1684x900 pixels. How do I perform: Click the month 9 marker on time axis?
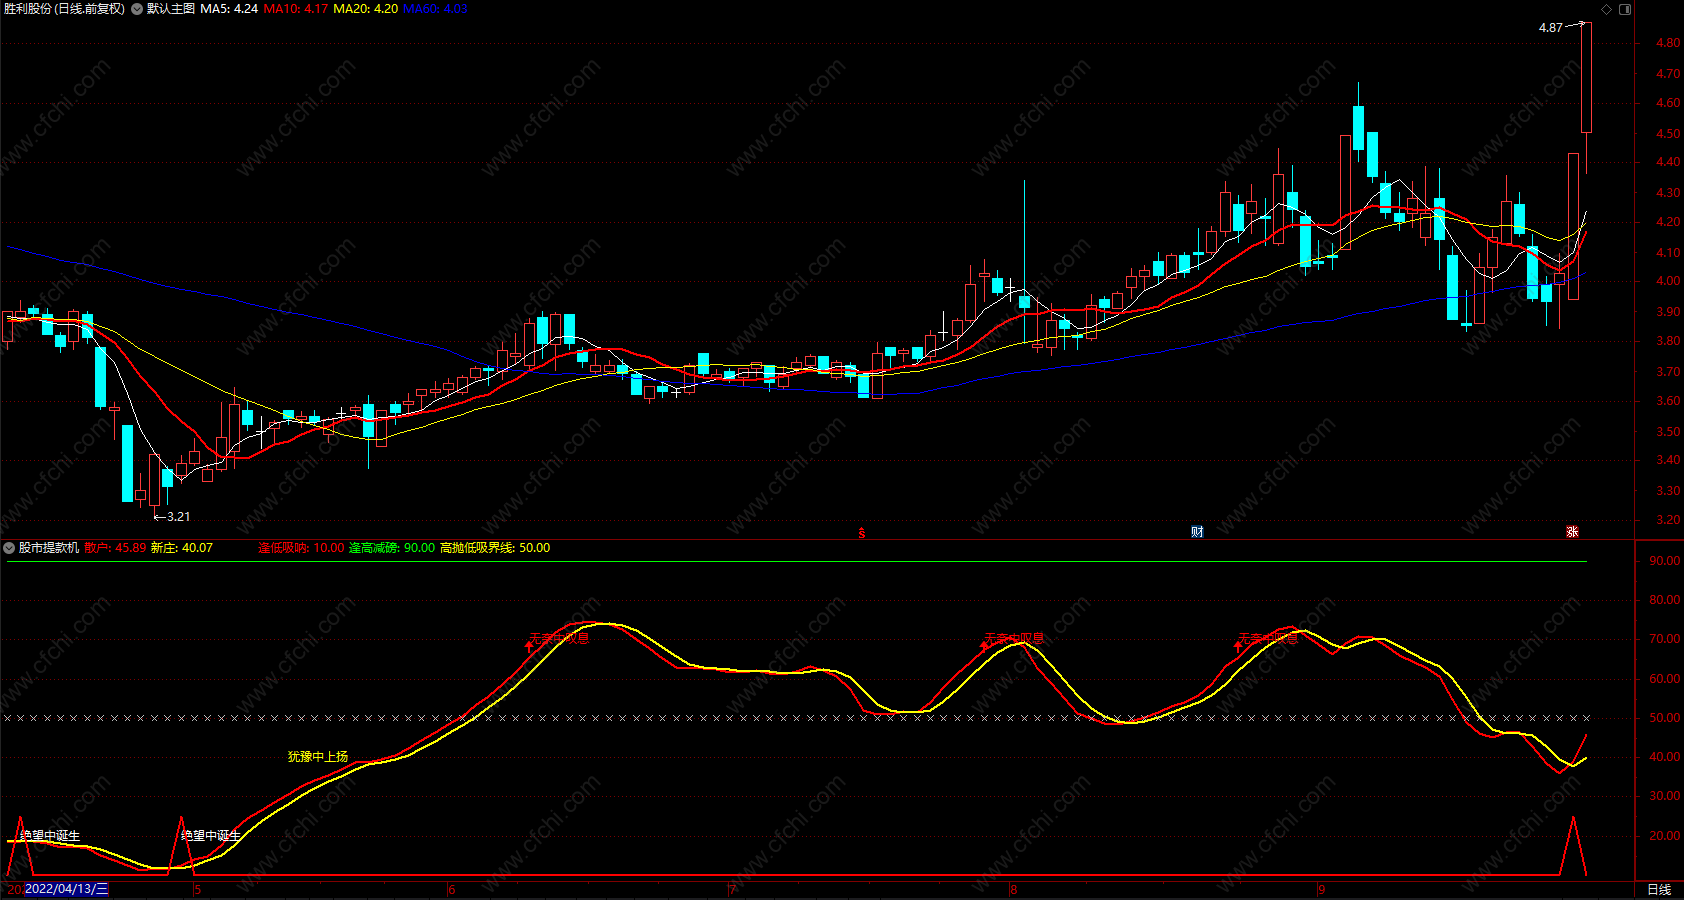coord(1322,890)
